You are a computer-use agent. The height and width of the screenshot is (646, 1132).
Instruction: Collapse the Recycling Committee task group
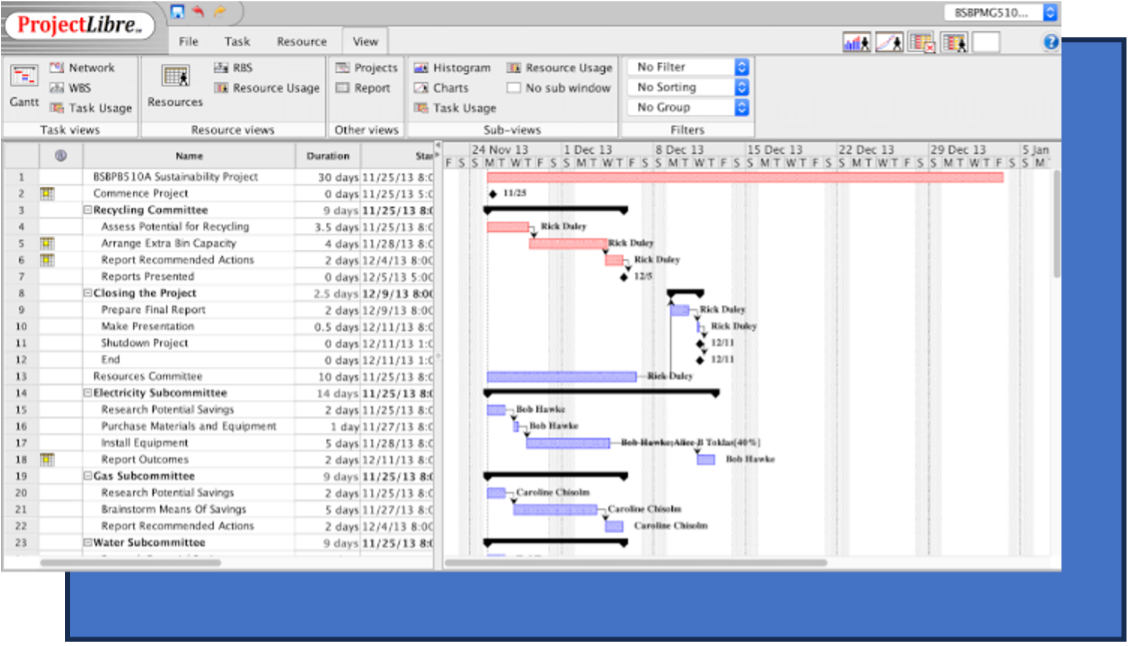(88, 211)
